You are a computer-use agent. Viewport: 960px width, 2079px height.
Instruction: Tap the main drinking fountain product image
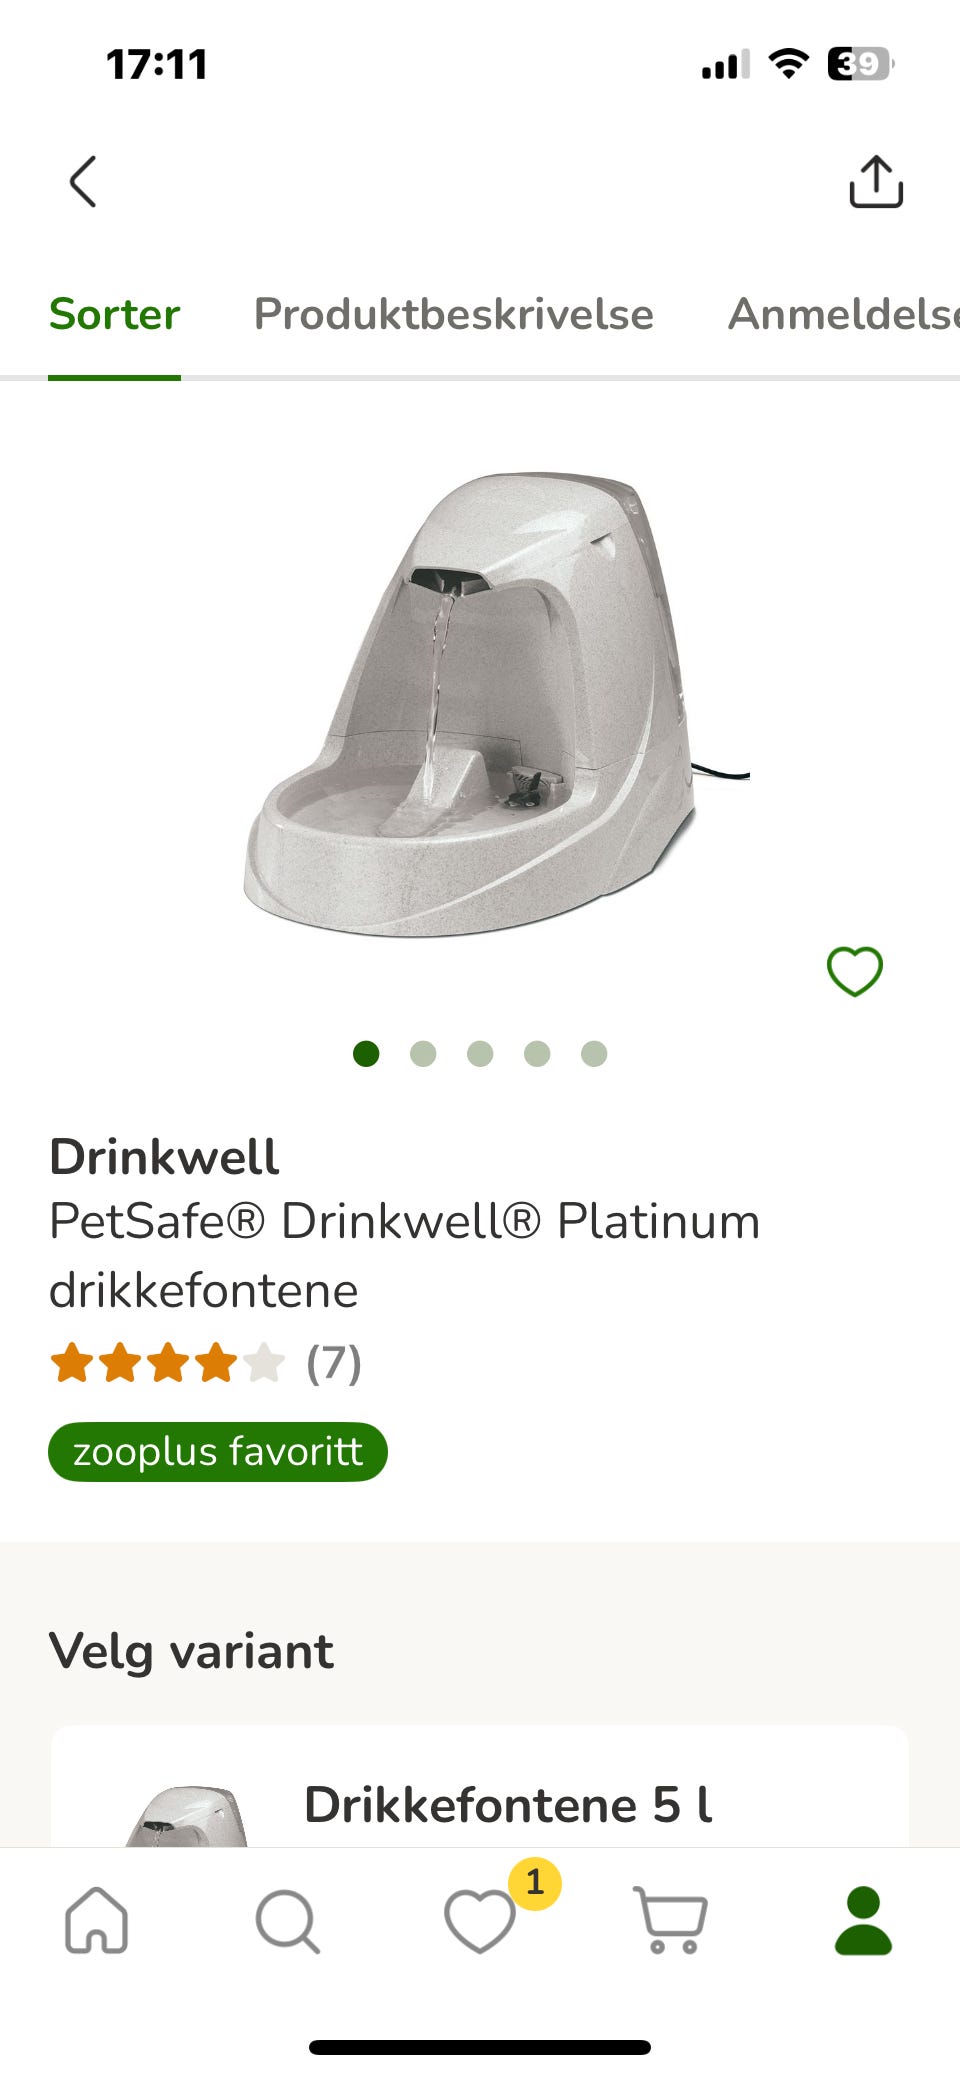496,704
